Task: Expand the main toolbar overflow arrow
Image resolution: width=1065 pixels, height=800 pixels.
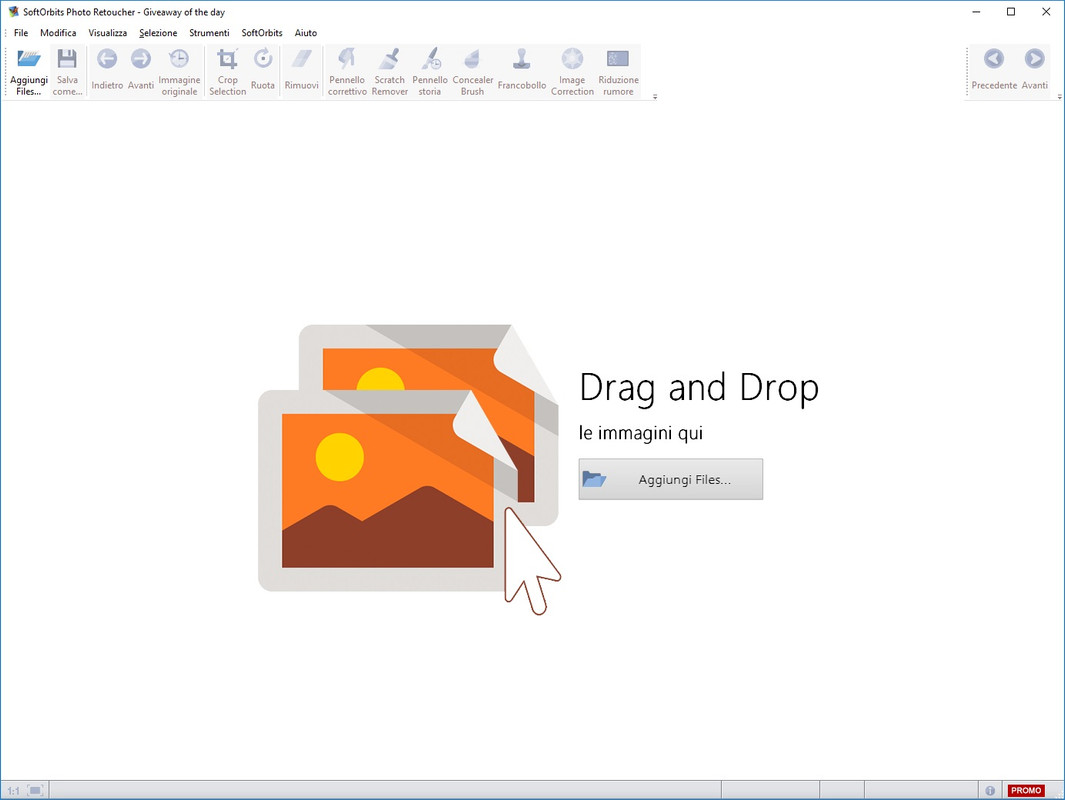Action: (655, 97)
